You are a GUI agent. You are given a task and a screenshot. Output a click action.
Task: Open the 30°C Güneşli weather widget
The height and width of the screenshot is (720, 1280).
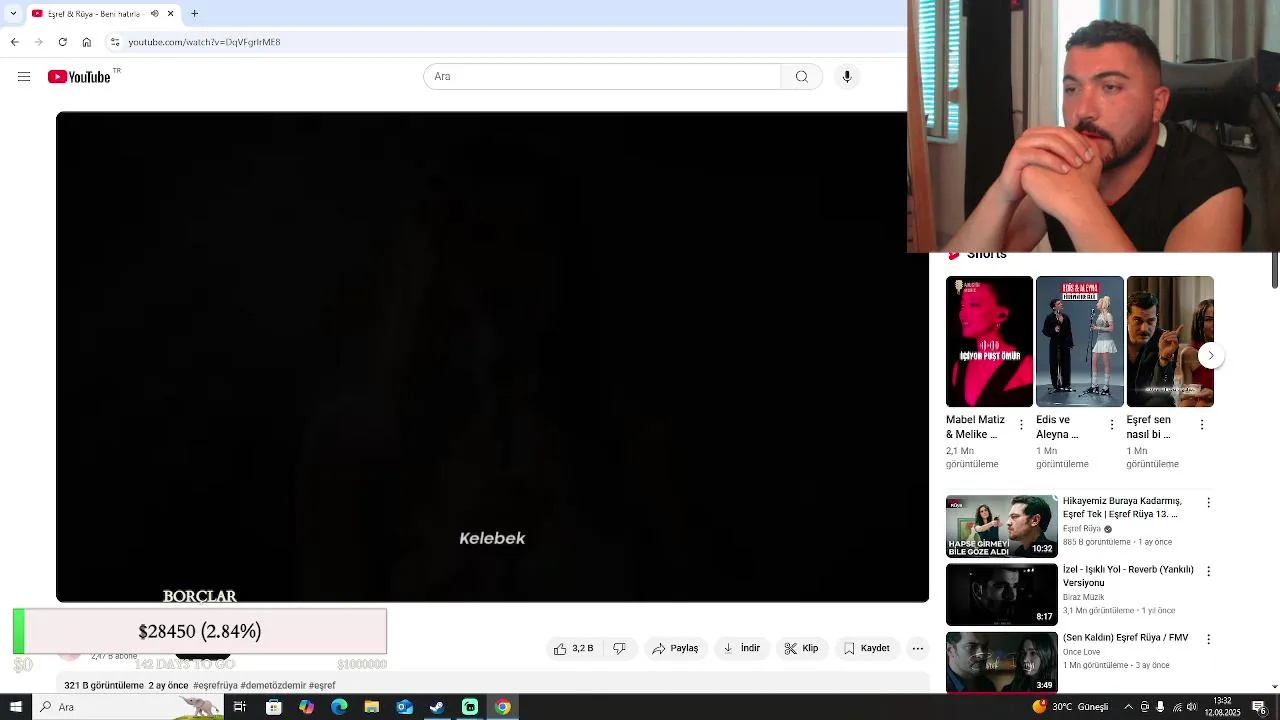(x=1070, y=707)
